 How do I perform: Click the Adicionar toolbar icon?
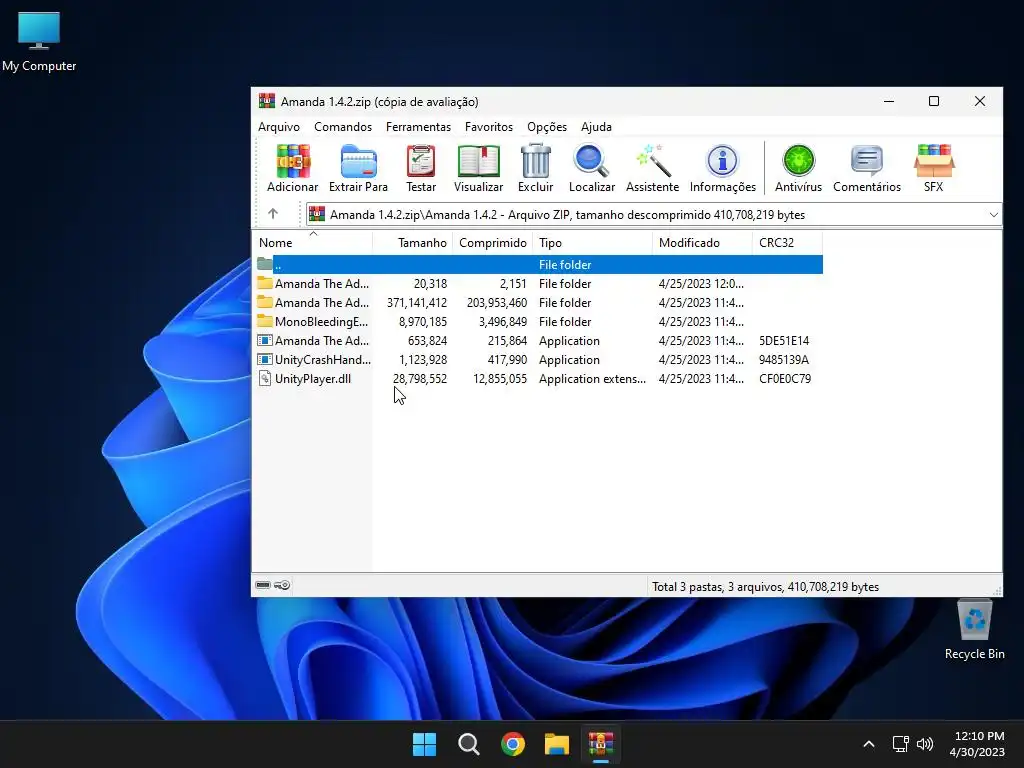pos(293,168)
